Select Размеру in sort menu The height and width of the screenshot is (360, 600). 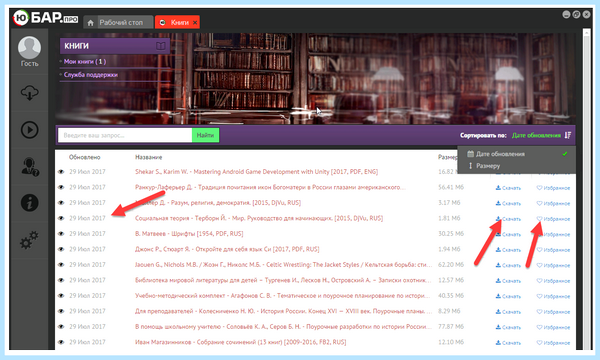point(517,166)
